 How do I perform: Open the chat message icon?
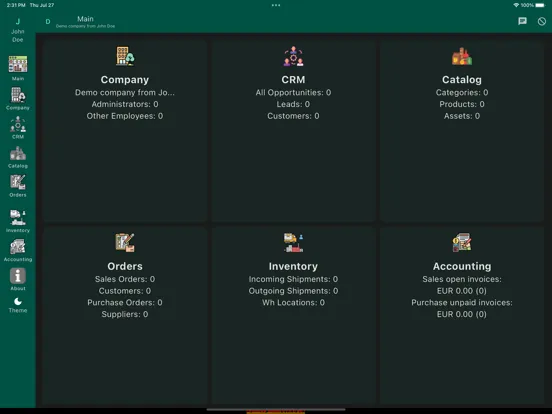(x=522, y=21)
